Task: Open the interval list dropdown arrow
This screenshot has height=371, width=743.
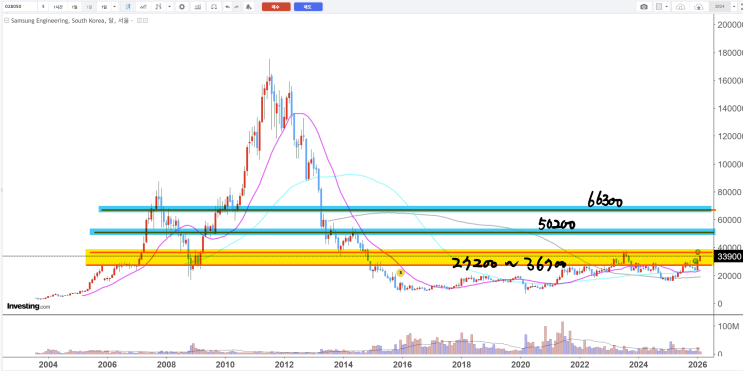Action: (x=115, y=7)
